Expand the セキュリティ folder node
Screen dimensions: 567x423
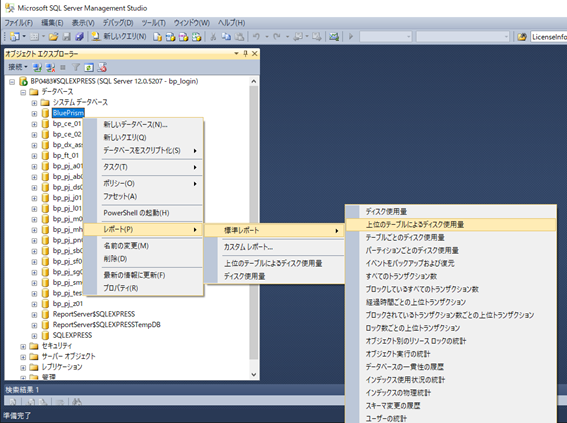point(23,346)
